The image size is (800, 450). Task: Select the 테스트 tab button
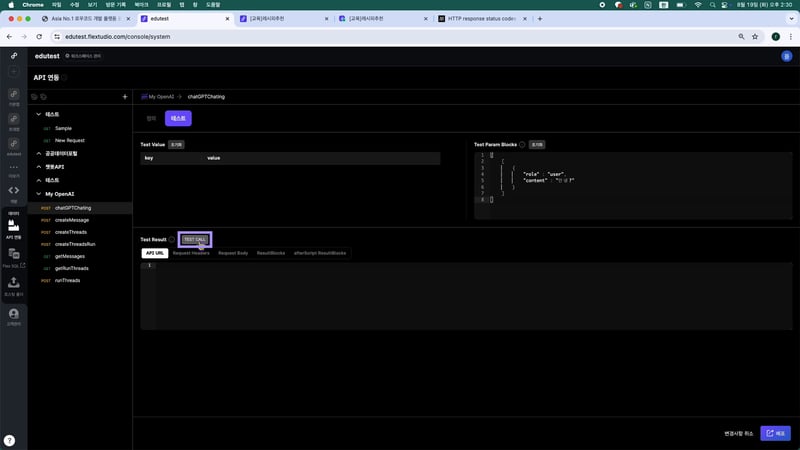(x=178, y=118)
